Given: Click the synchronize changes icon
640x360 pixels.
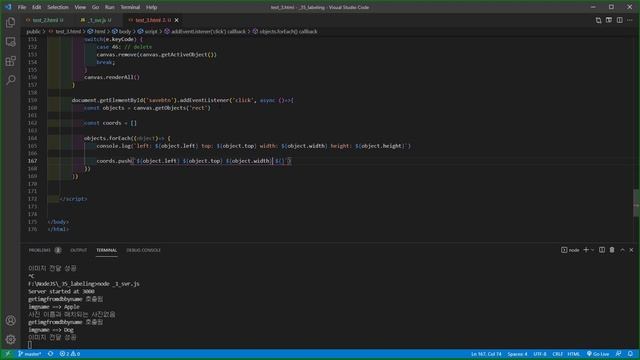Looking at the screenshot, I should tap(50, 354).
